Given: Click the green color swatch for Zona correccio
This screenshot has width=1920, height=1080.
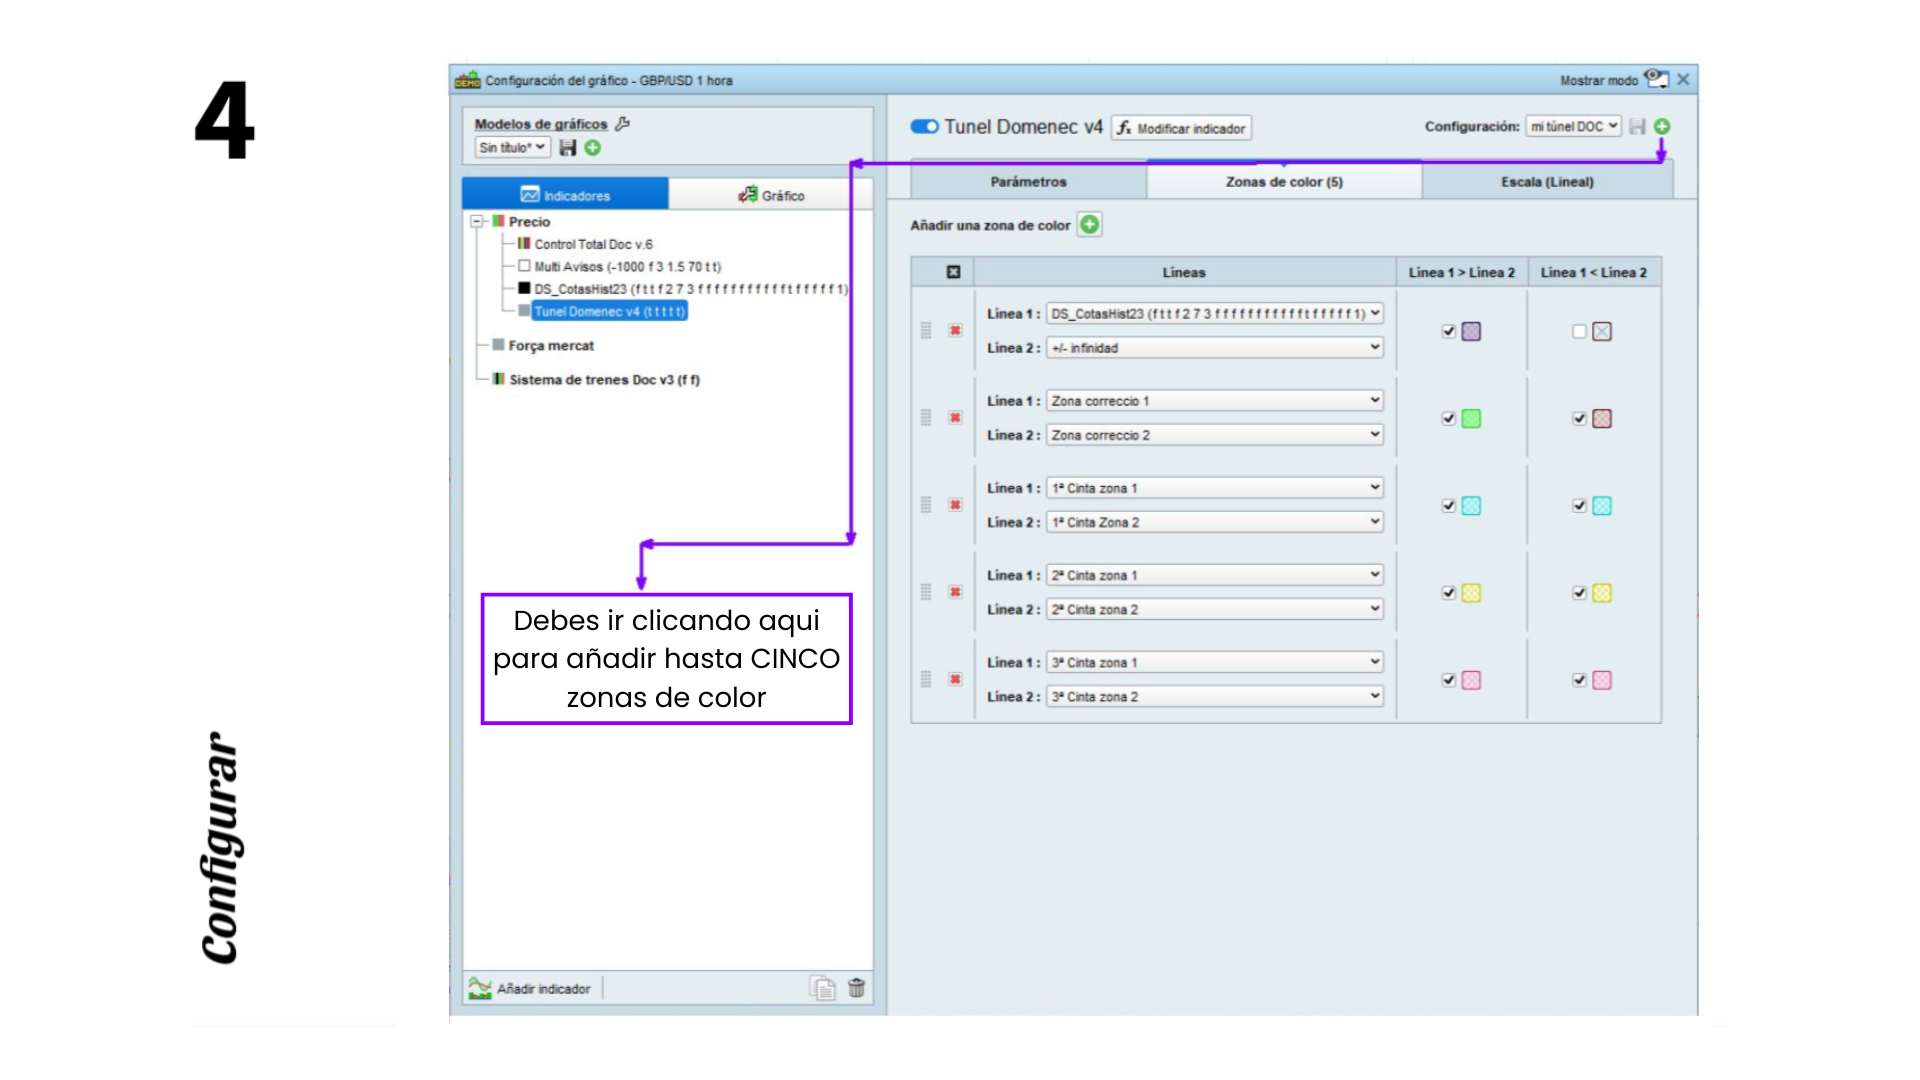Looking at the screenshot, I should click(1471, 419).
